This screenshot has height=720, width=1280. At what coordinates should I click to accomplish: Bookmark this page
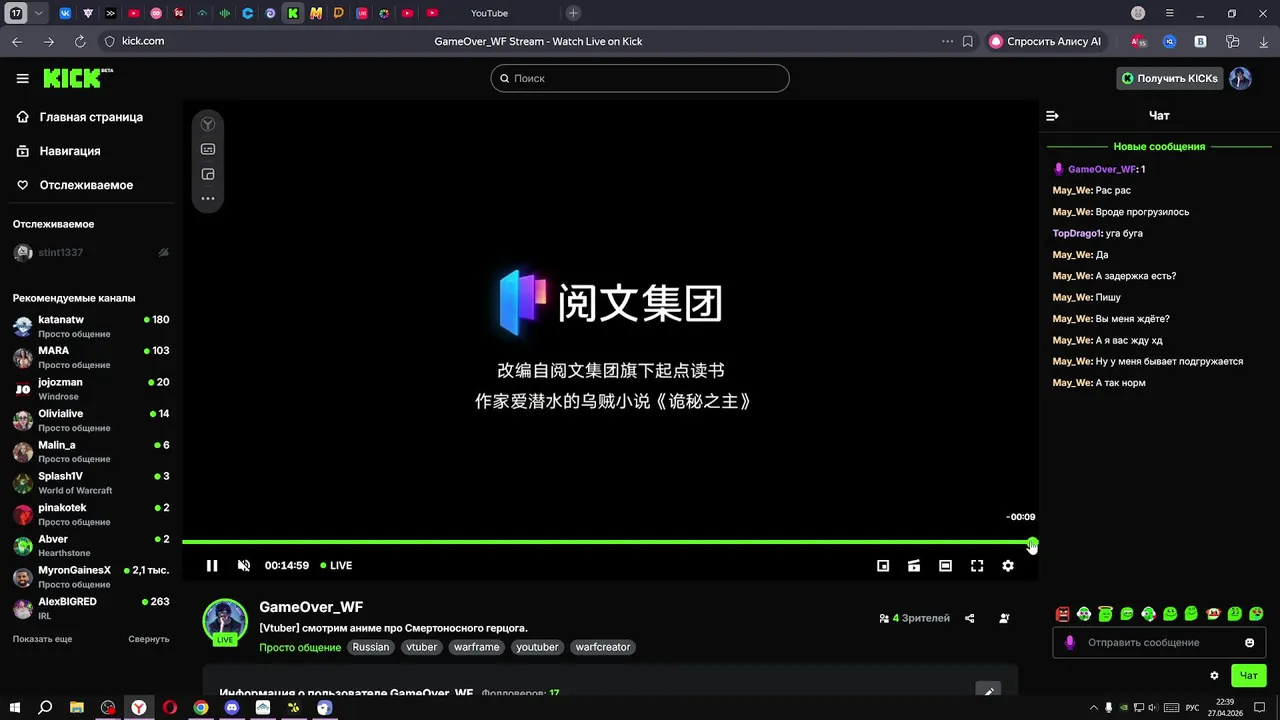tap(968, 42)
